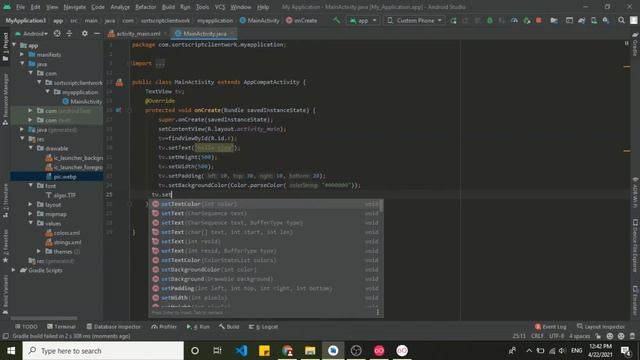Image resolution: width=640 pixels, height=360 pixels.
Task: Click the Windows Start button
Action: pyautogui.click(x=11, y=351)
